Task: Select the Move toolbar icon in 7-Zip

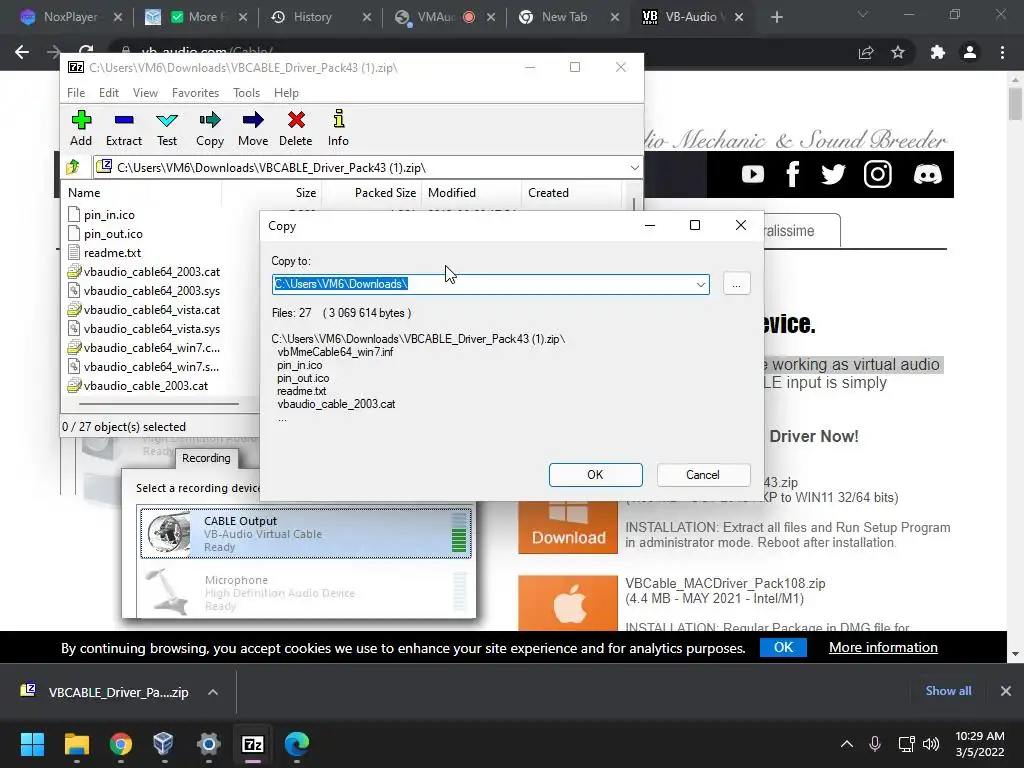Action: tap(253, 128)
